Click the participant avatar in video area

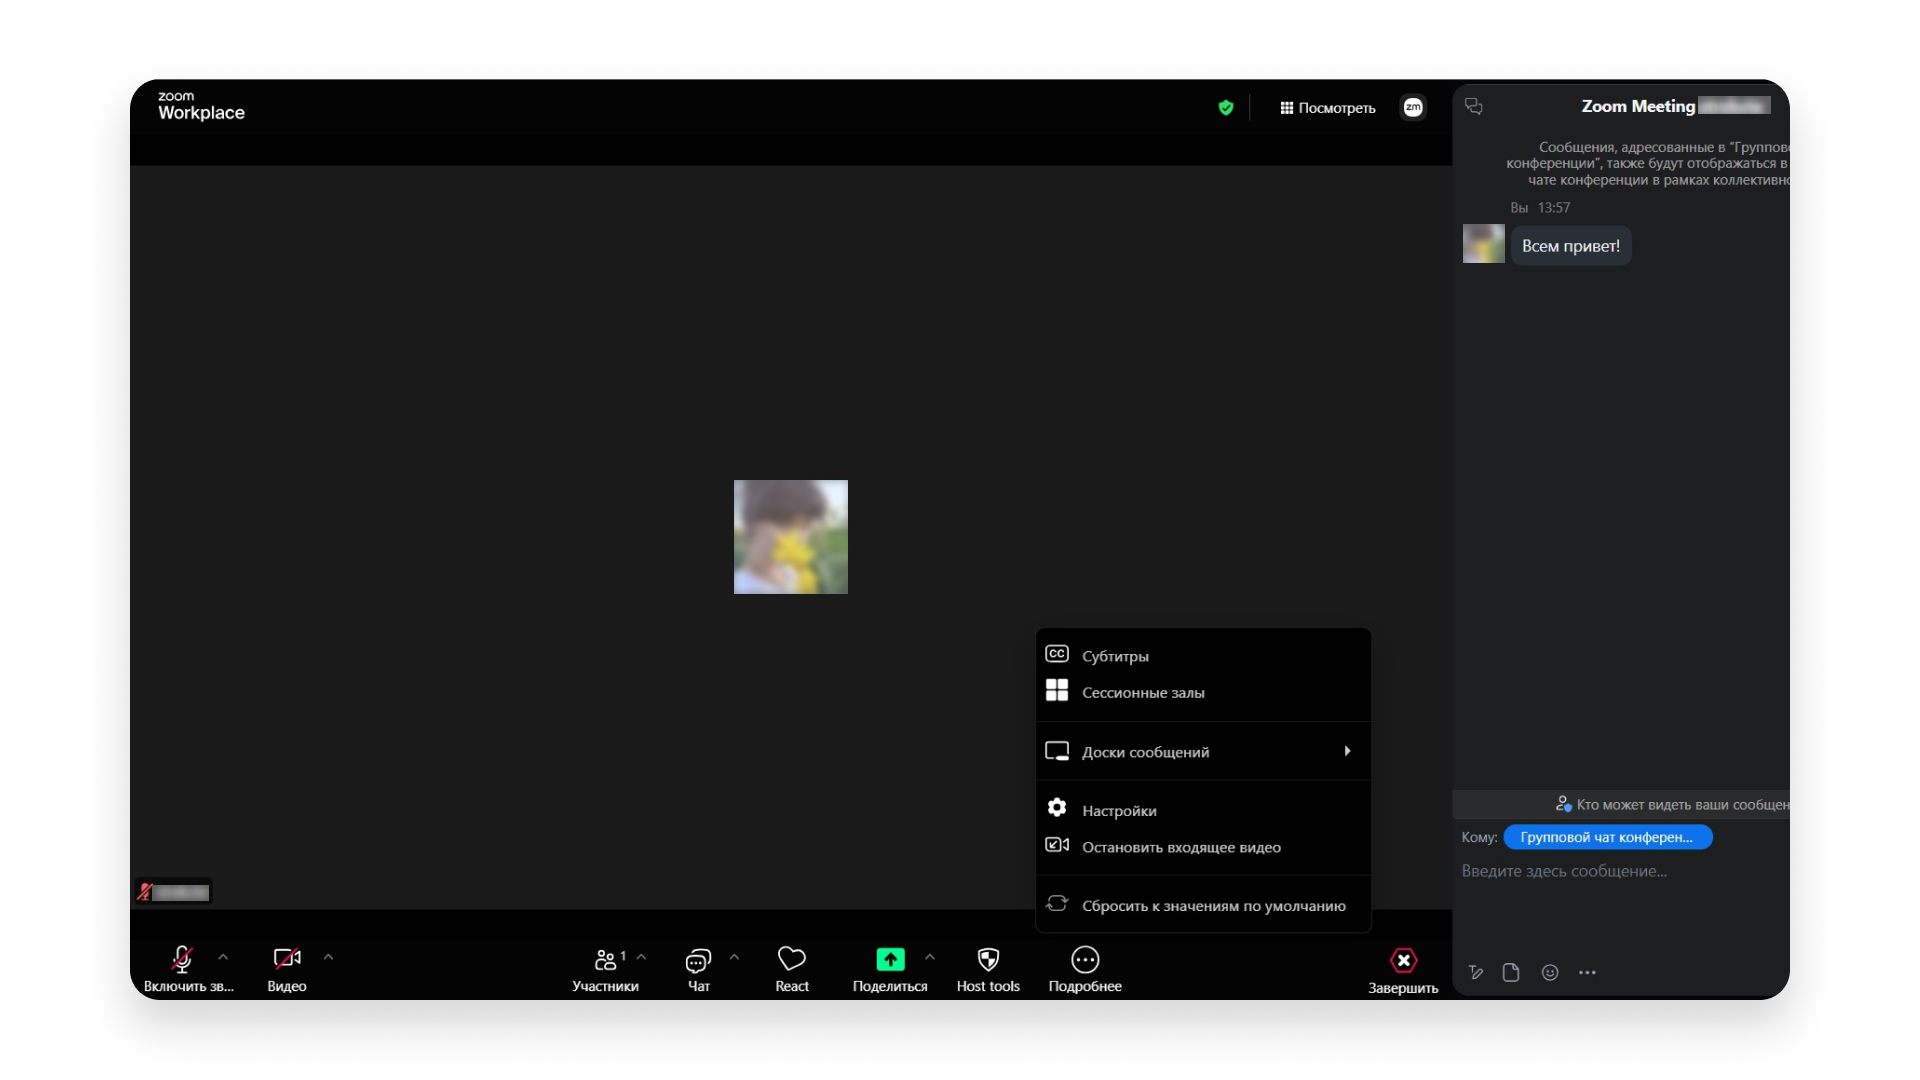coord(791,537)
